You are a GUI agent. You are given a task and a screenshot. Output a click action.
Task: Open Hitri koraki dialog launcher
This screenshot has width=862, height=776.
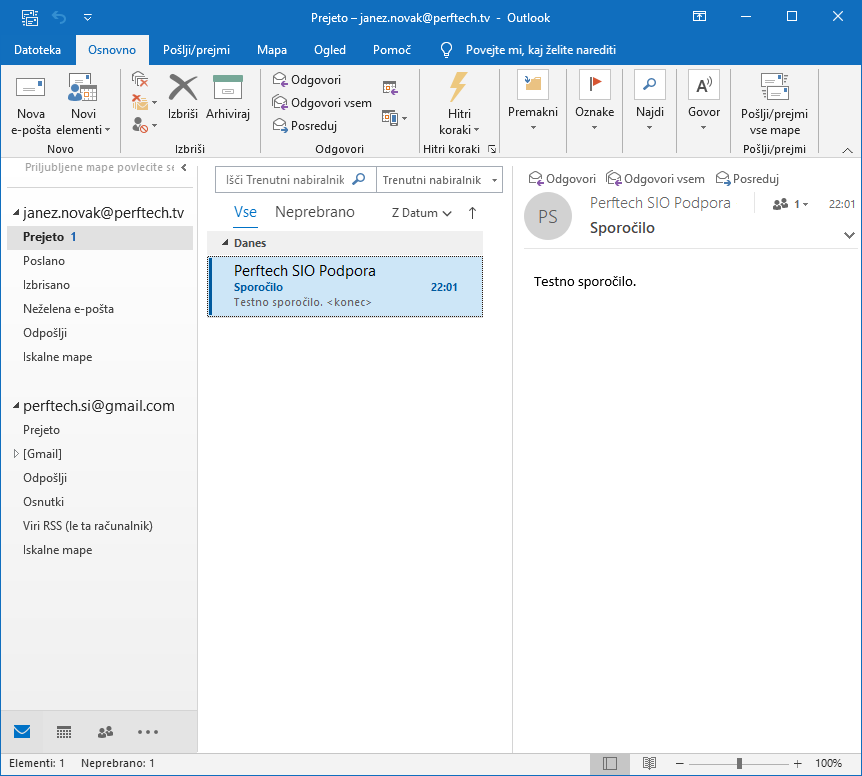click(492, 149)
